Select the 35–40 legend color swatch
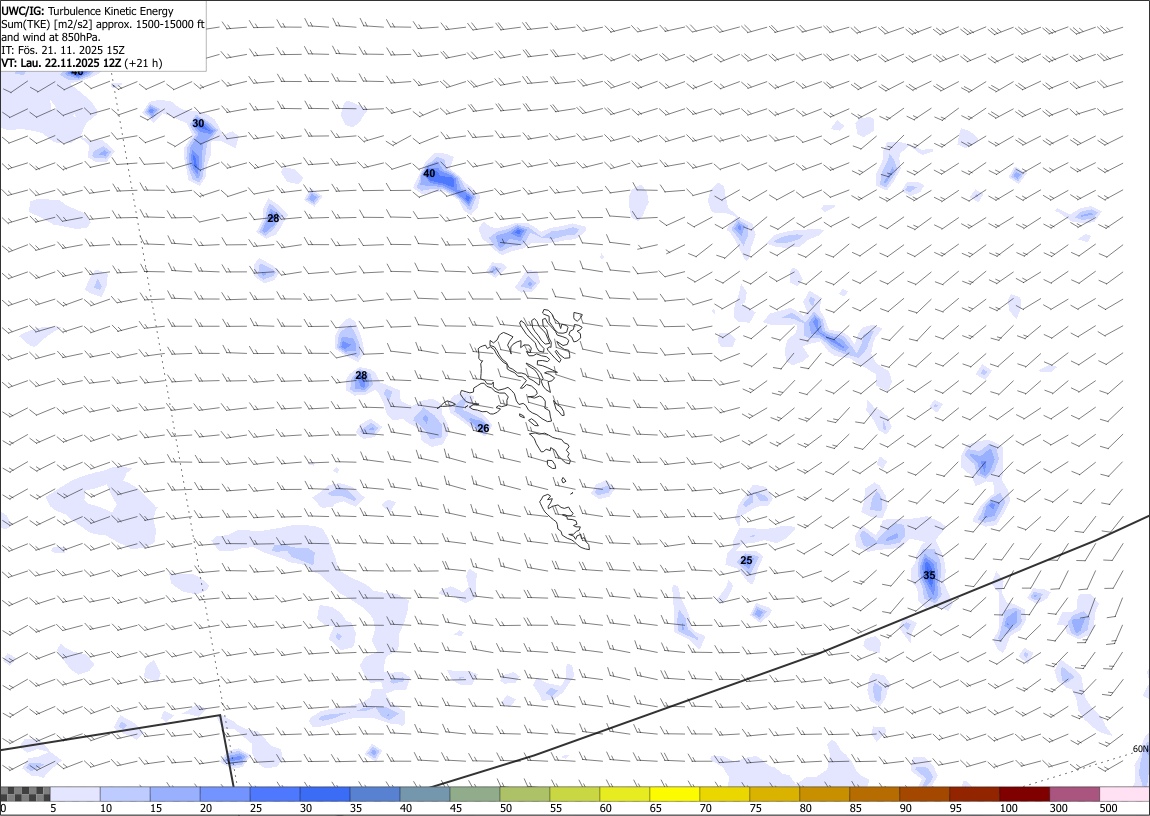This screenshot has width=1150, height=816. (375, 794)
